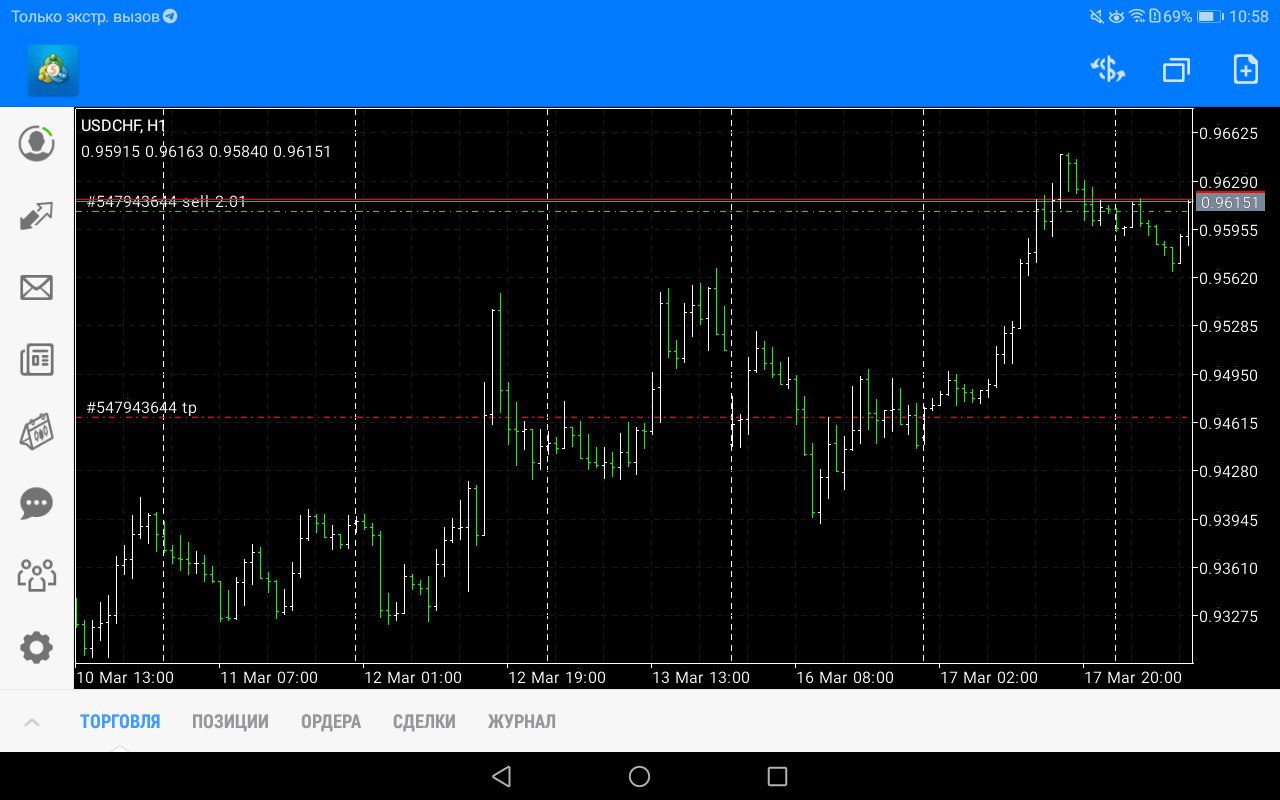
Task: Open the traders community people icon
Action: click(x=37, y=575)
